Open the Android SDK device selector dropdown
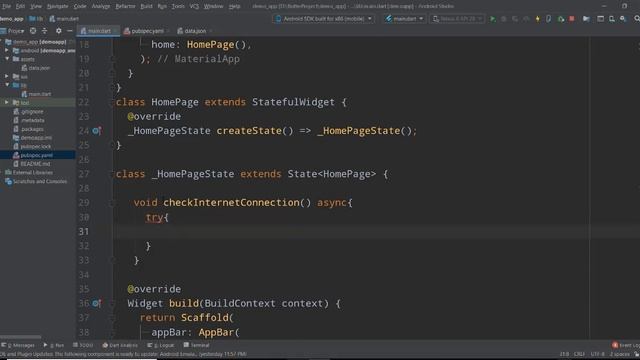This screenshot has height=360, width=640. pyautogui.click(x=324, y=19)
